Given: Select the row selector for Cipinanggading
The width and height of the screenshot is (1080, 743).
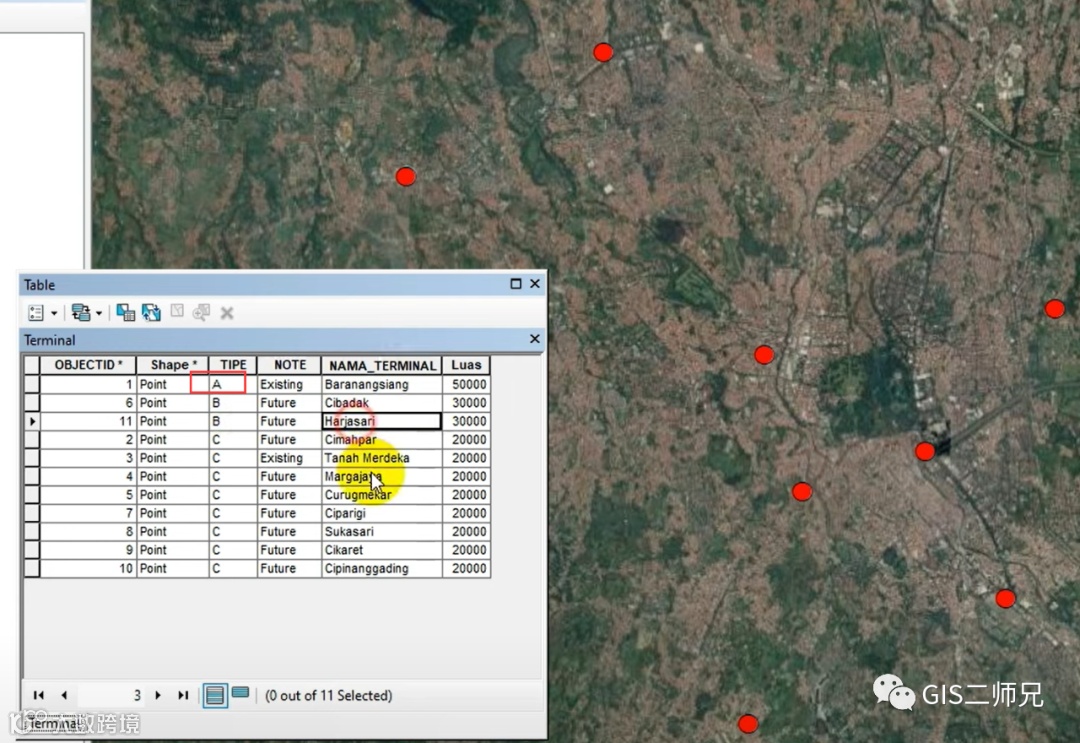Looking at the screenshot, I should click(32, 569).
